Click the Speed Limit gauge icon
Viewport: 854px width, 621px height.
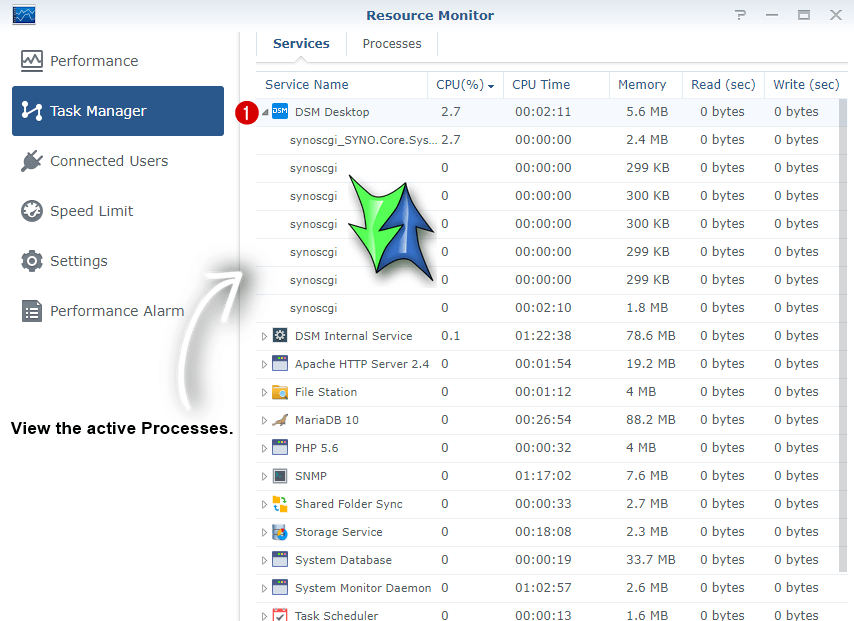tap(32, 211)
